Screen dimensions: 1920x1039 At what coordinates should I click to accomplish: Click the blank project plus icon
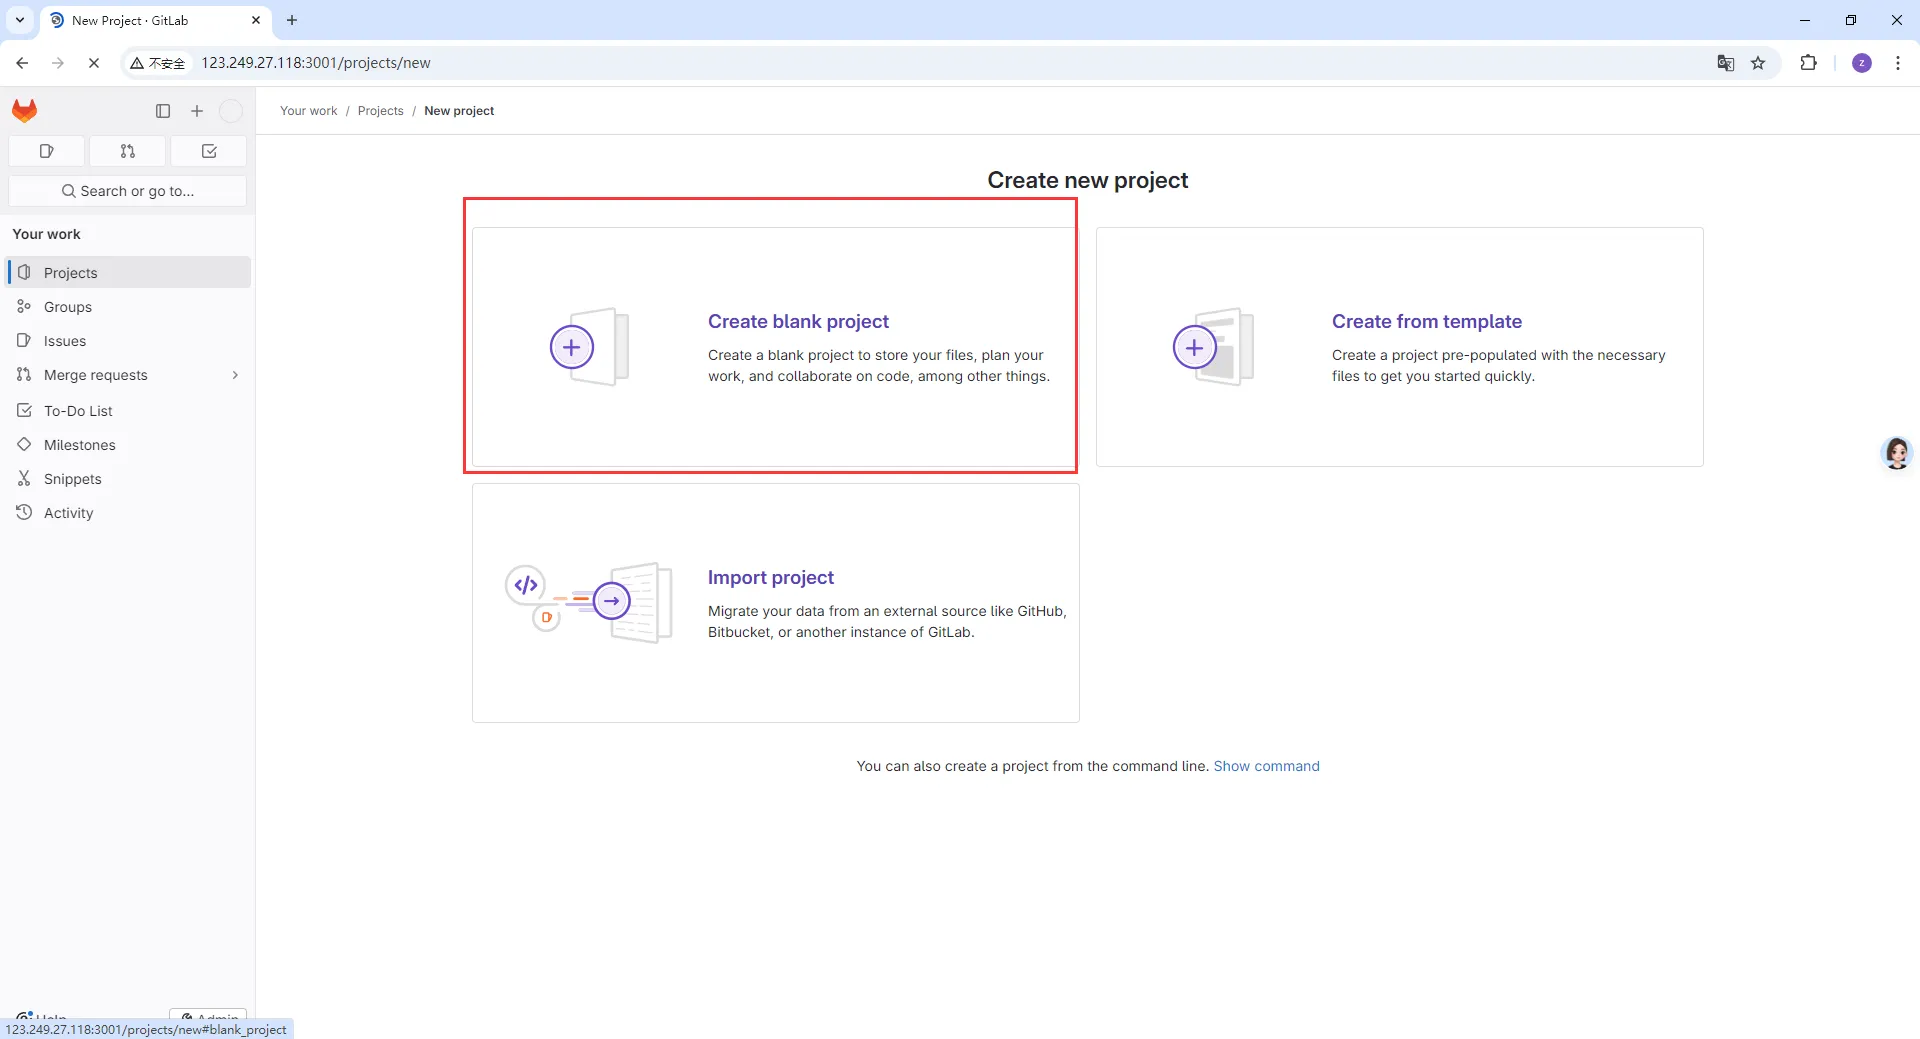572,347
